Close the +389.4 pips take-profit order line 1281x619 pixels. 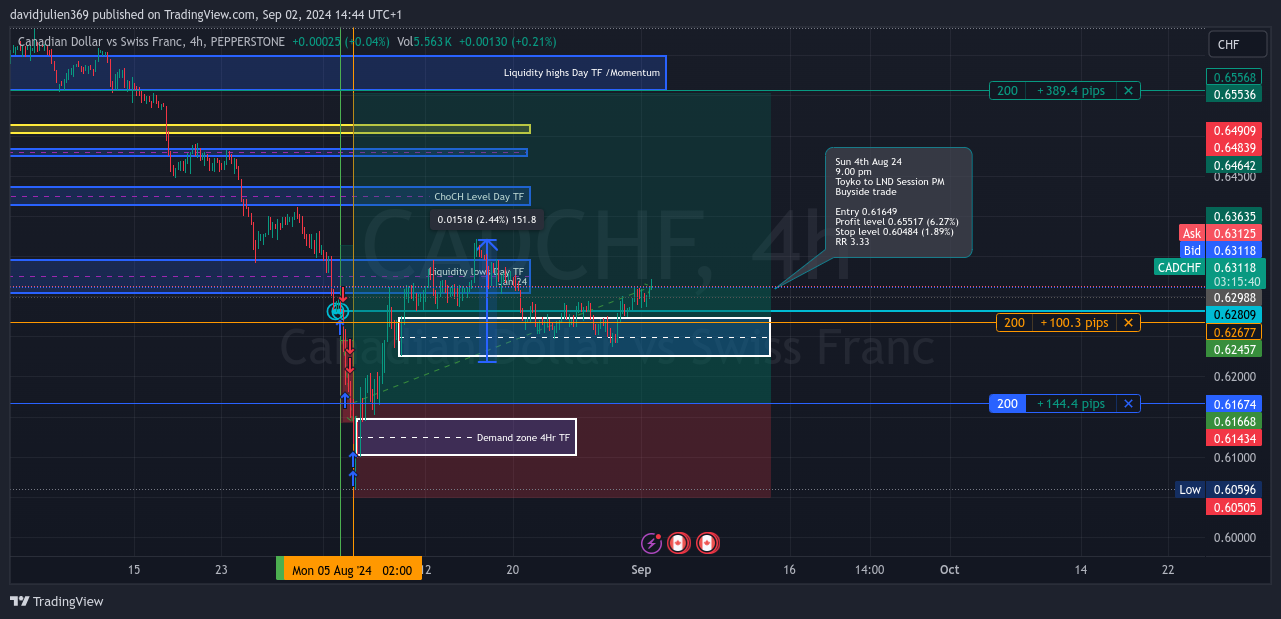coord(1128,90)
